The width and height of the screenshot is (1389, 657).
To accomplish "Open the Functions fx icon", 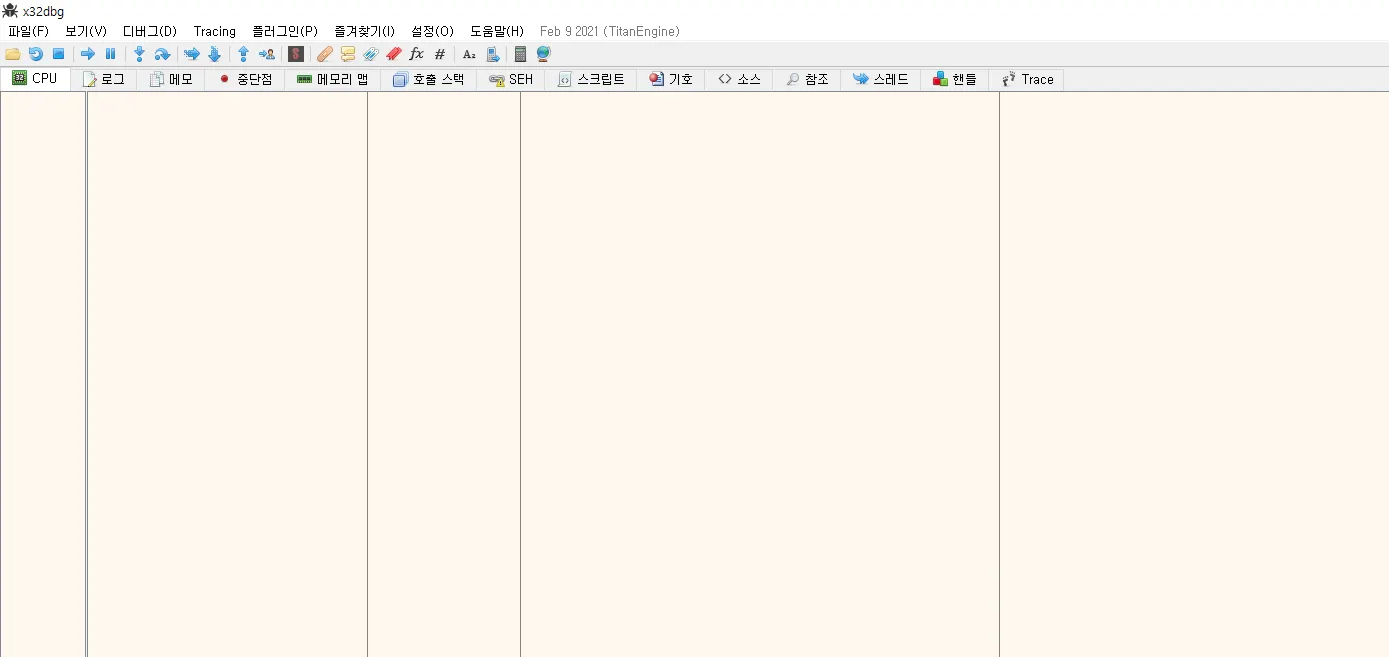I will 417,54.
